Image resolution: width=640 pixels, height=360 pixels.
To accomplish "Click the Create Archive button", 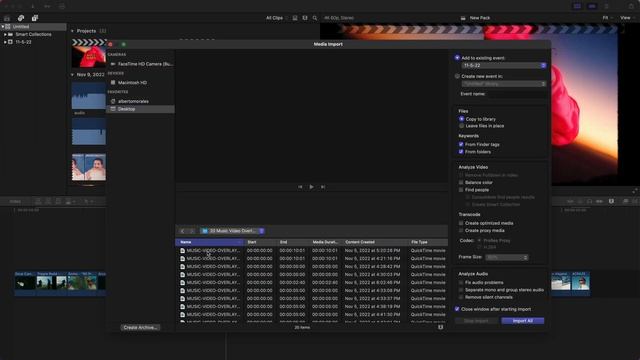I will point(140,327).
